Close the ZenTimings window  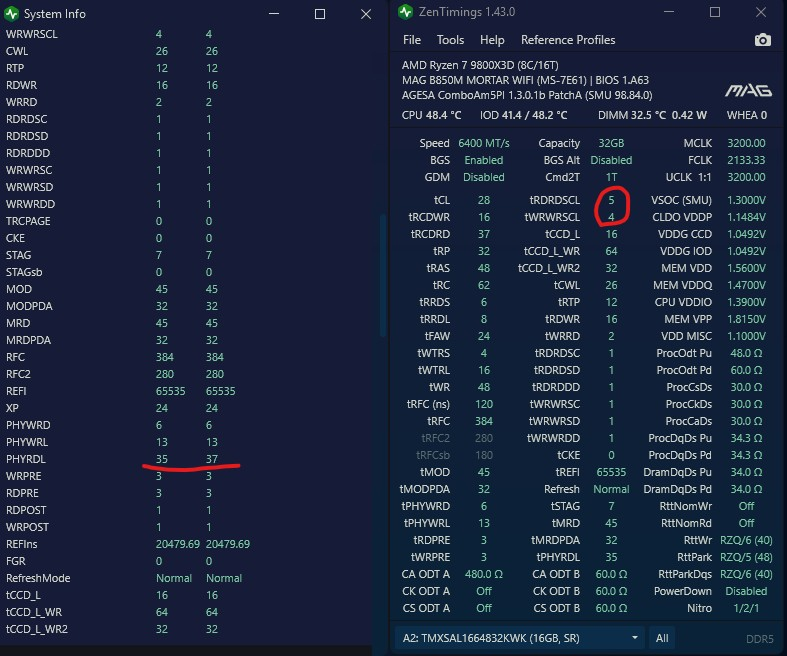click(x=761, y=12)
